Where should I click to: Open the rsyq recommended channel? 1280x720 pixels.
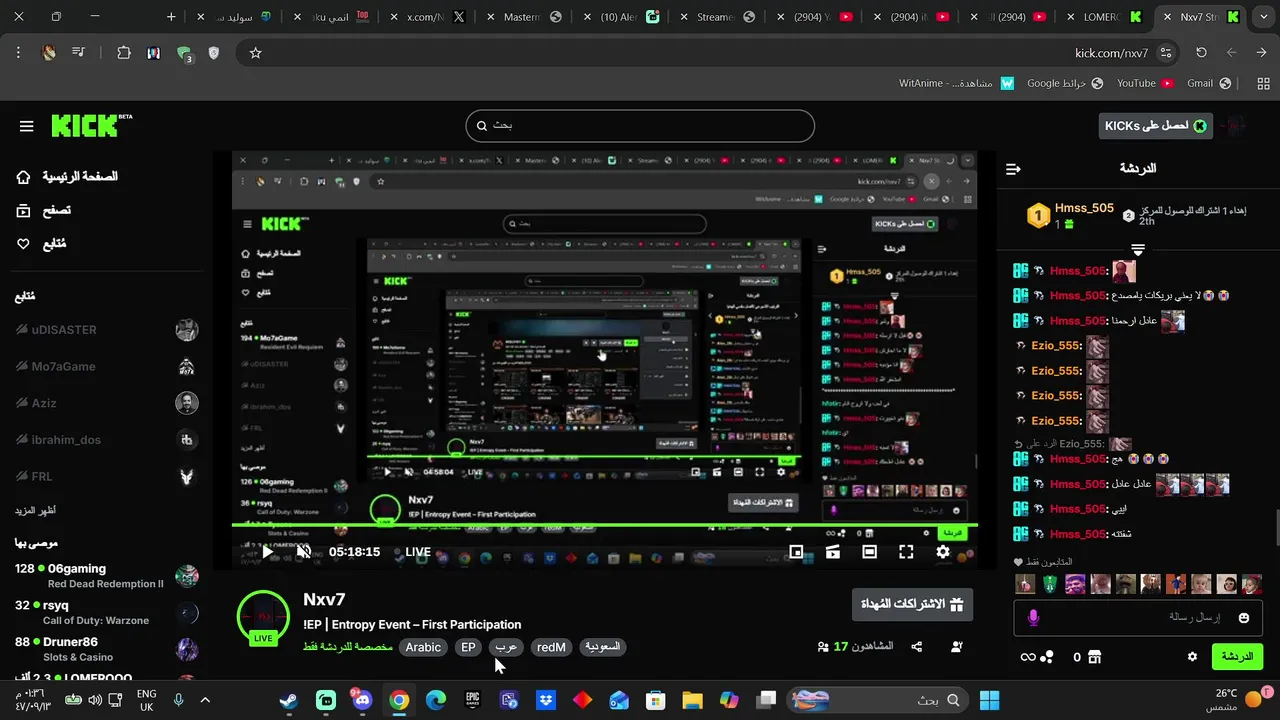[106, 613]
